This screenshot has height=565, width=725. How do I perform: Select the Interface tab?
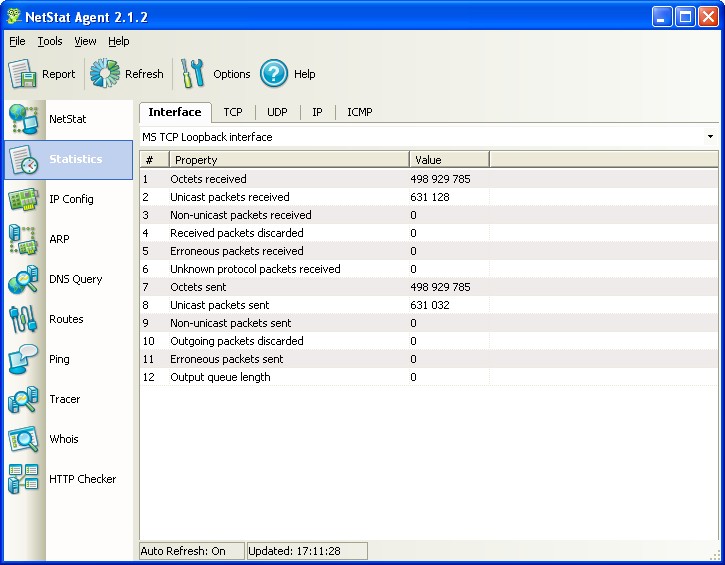click(x=175, y=112)
